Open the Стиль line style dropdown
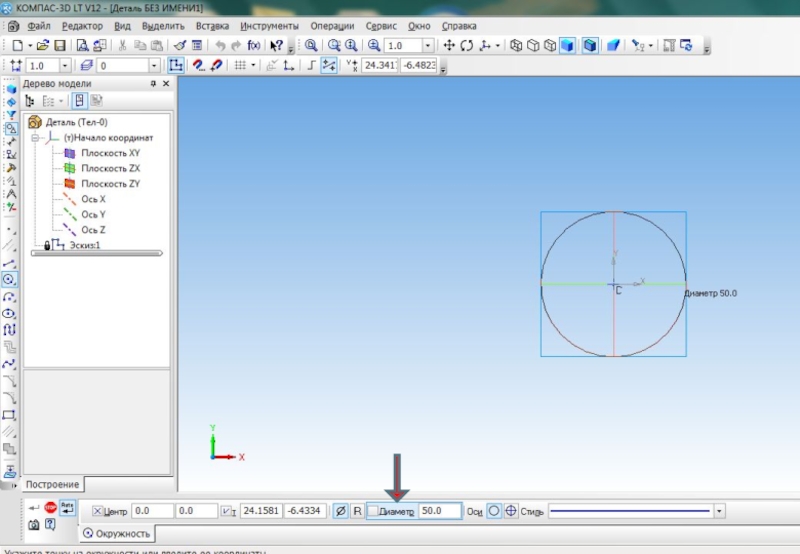 (719, 511)
